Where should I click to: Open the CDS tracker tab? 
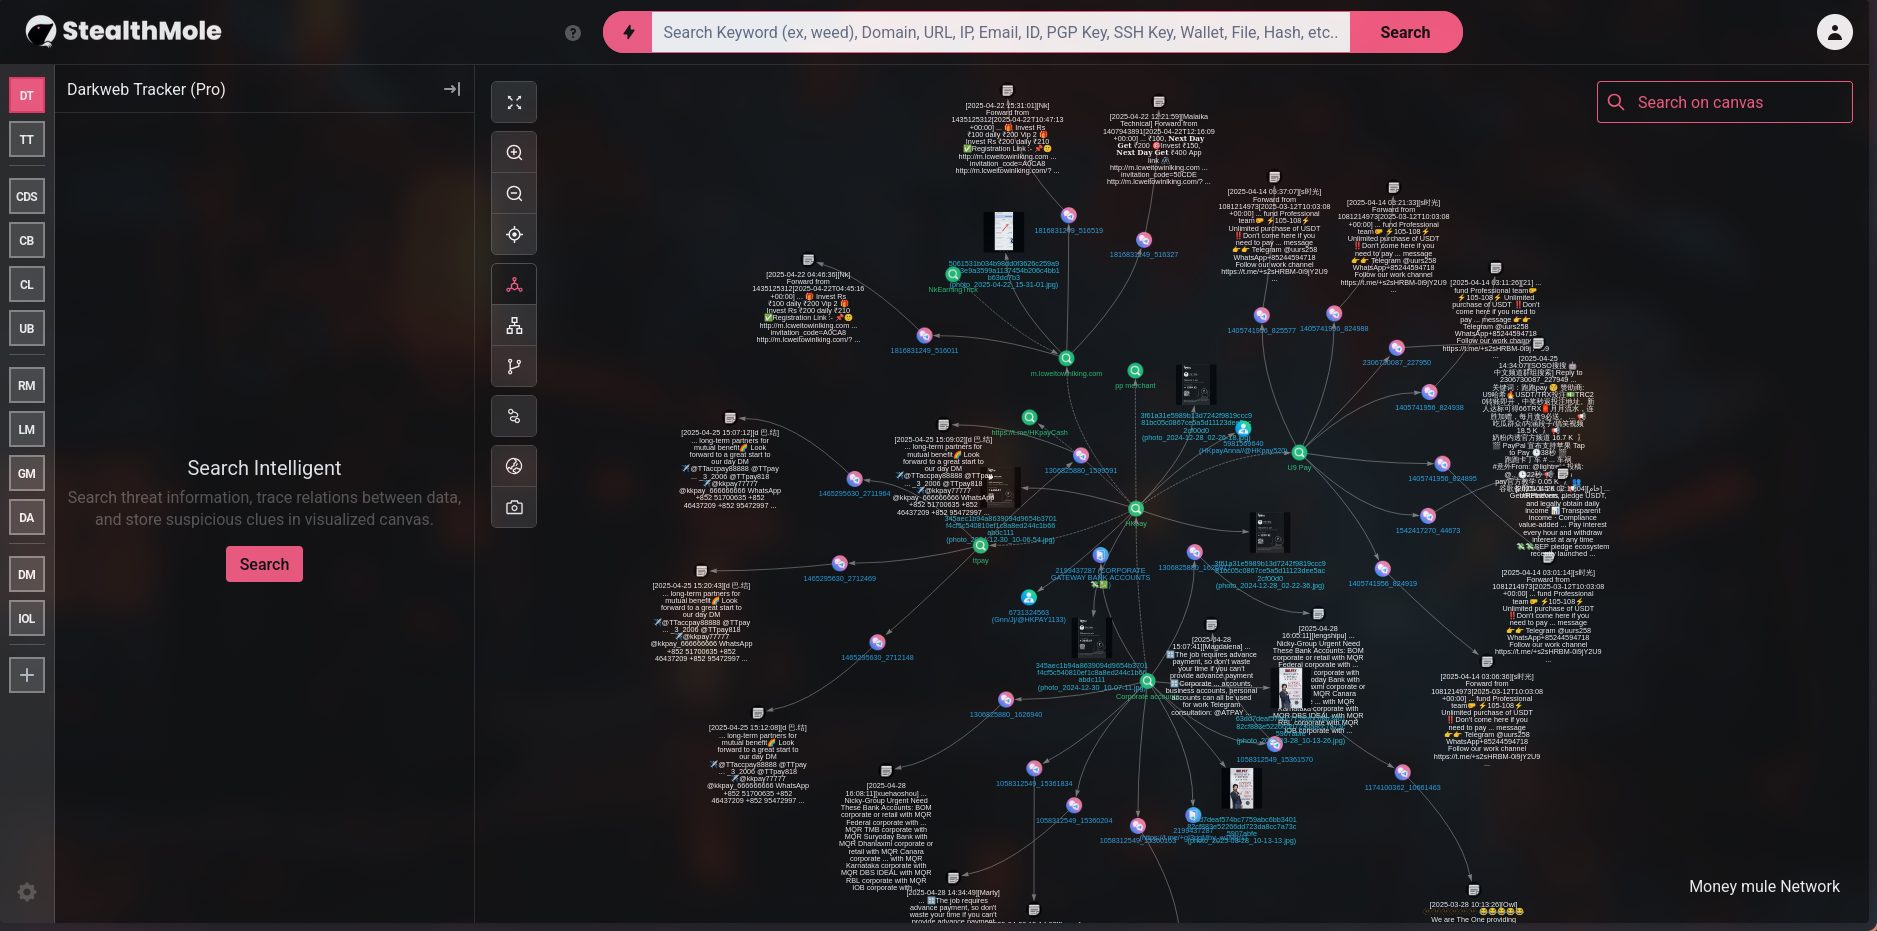(26, 196)
